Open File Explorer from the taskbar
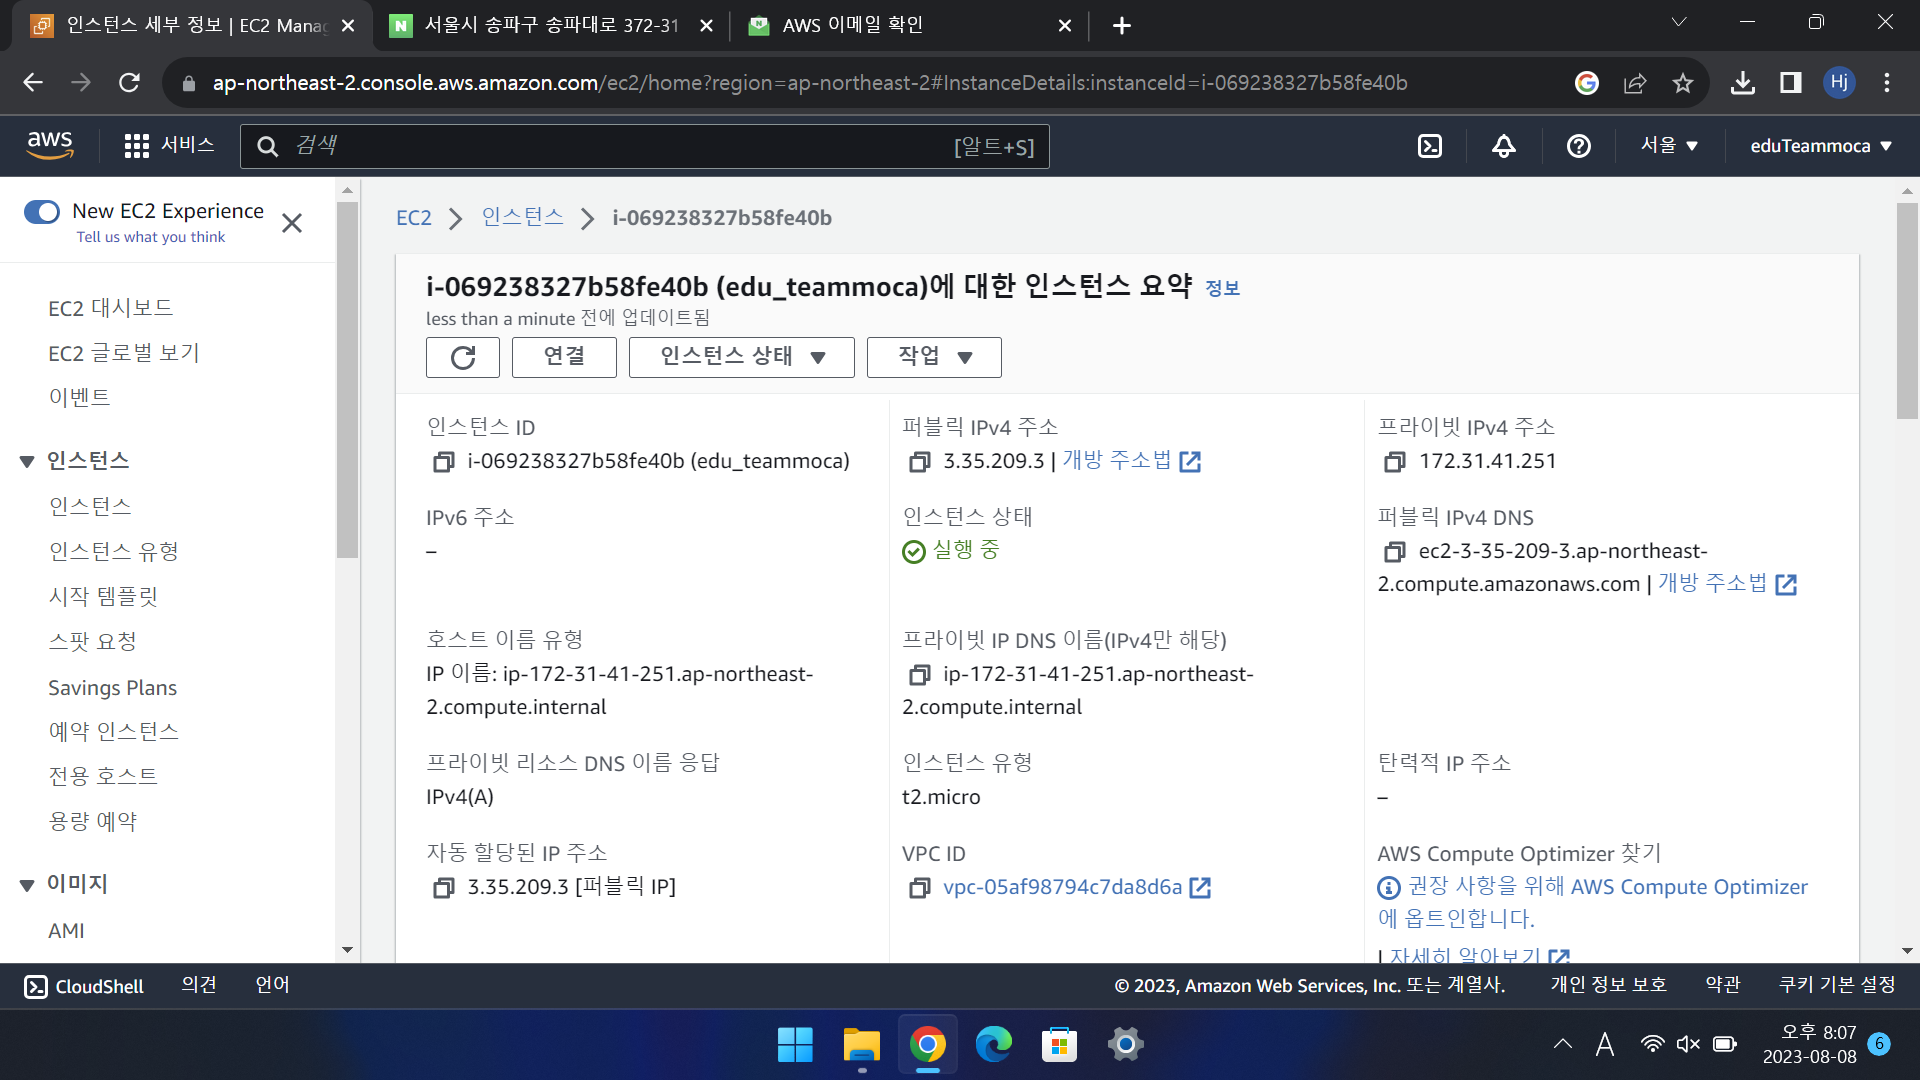The width and height of the screenshot is (1920, 1080). coord(861,1045)
